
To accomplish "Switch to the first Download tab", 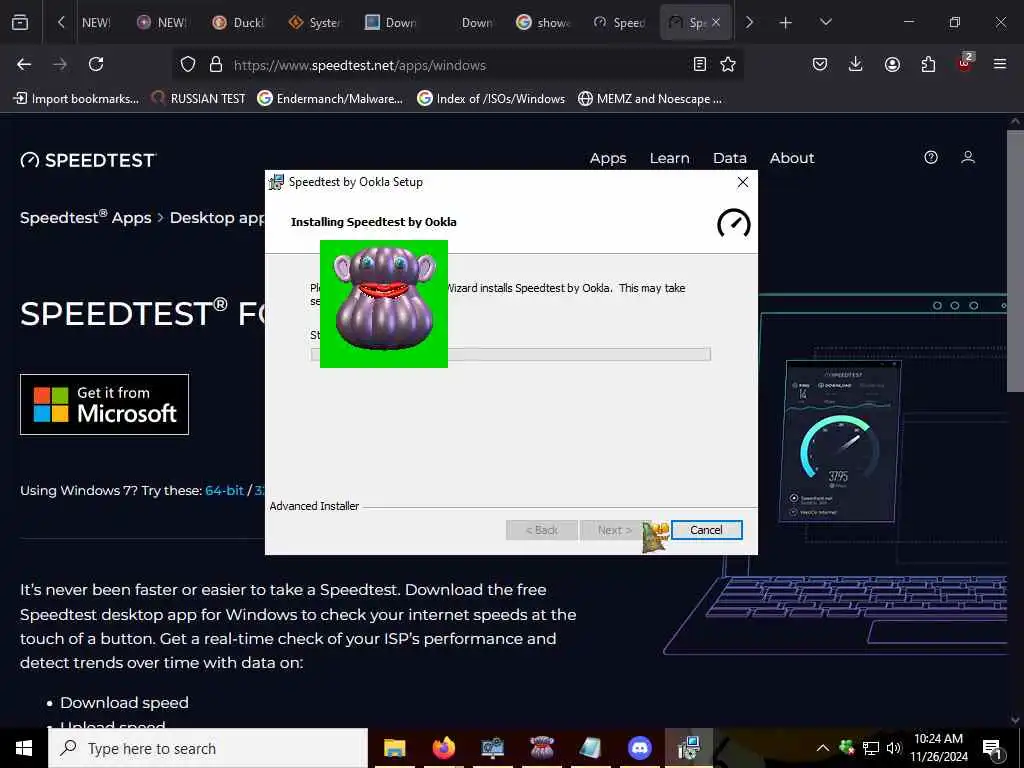I will pos(391,22).
